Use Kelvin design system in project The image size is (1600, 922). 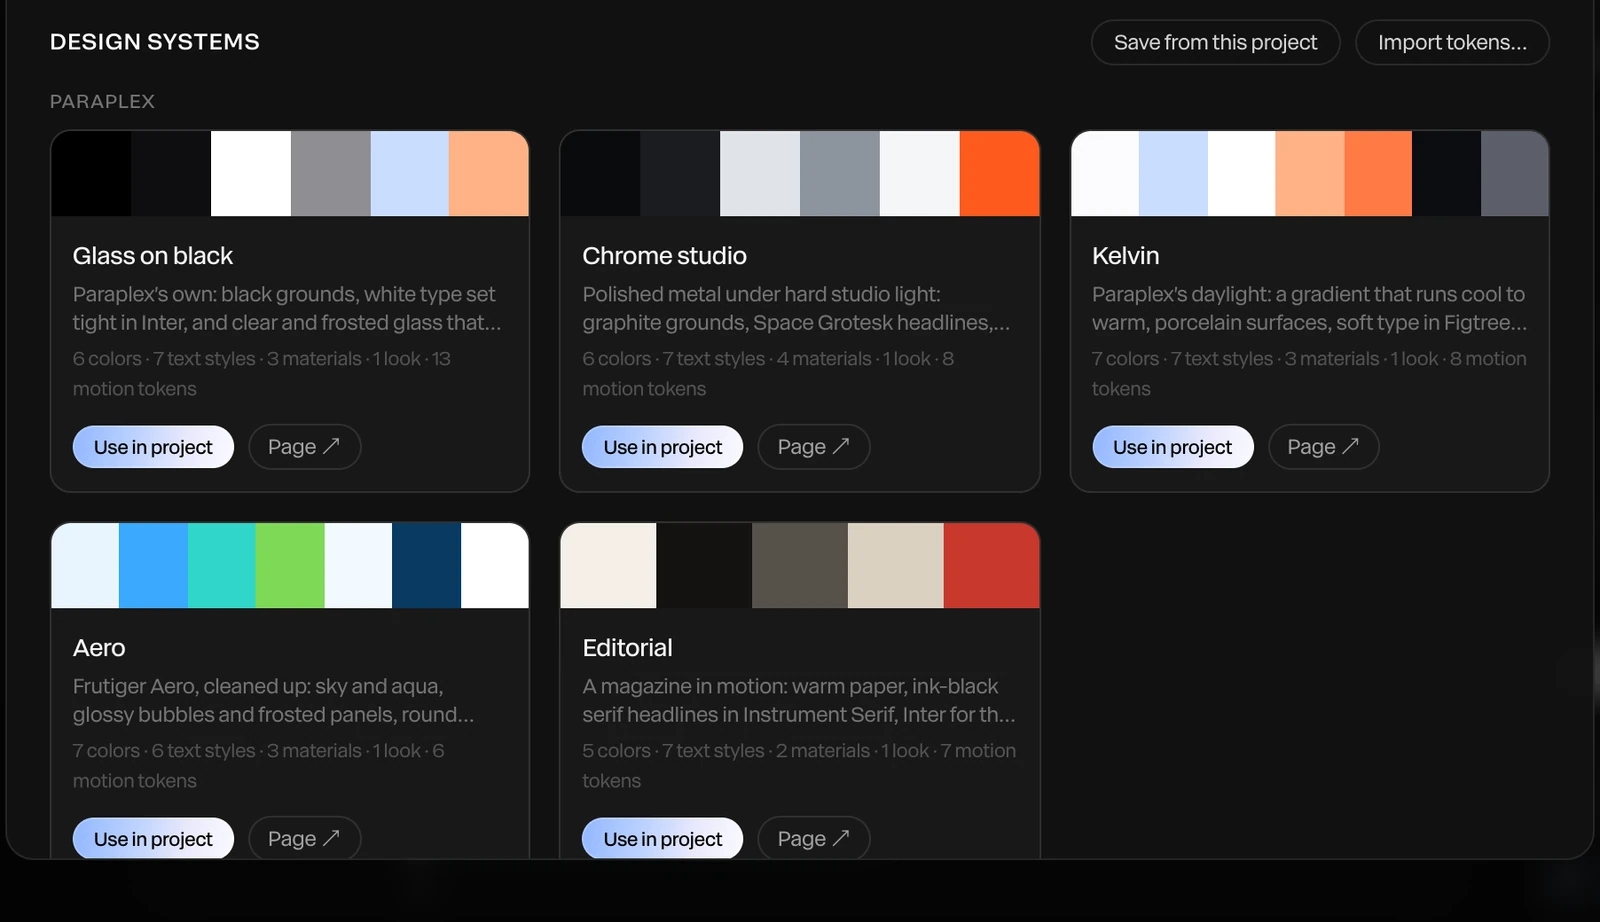pos(1172,447)
